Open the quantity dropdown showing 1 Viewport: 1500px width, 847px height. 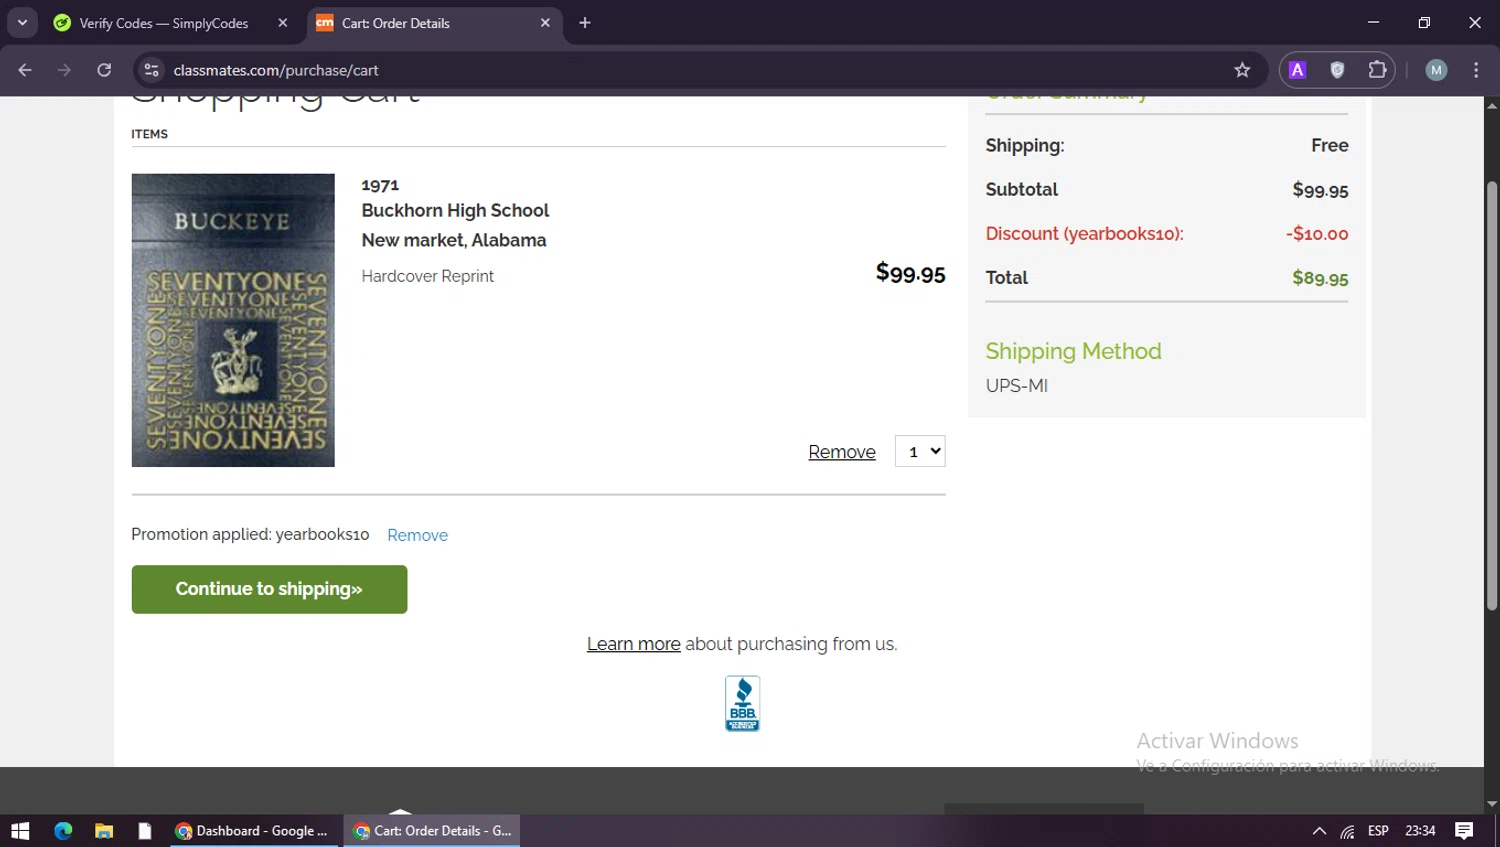pos(920,451)
